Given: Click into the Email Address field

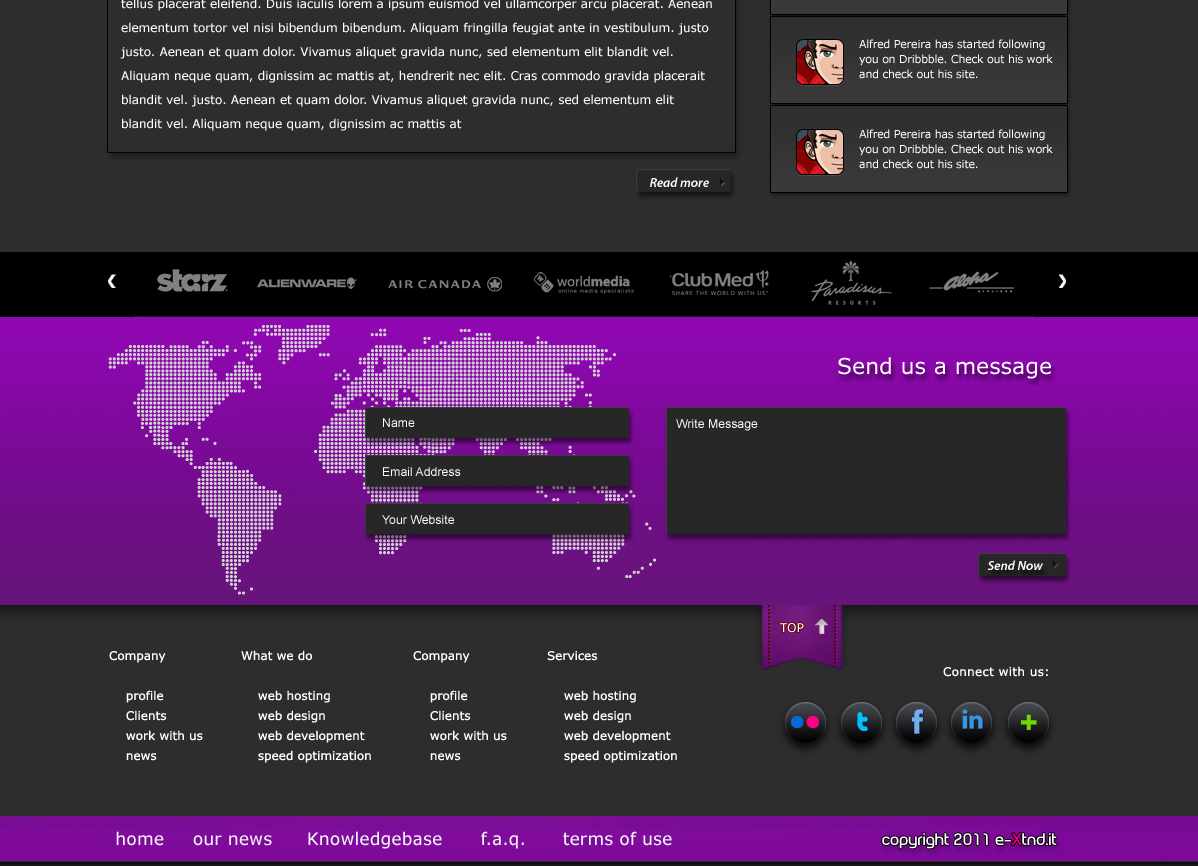Looking at the screenshot, I should tap(497, 472).
